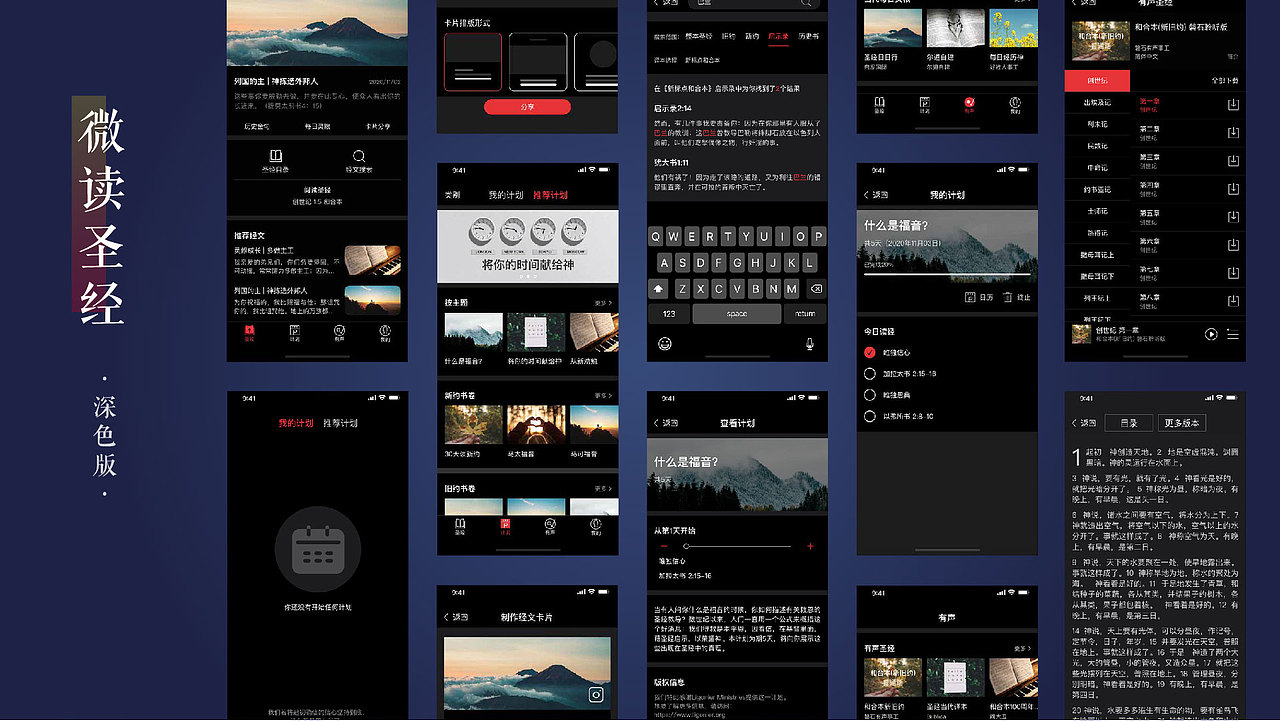This screenshot has width=1280, height=721.
Task: Open 圣经目录 book icon on home screen
Action: 274,157
